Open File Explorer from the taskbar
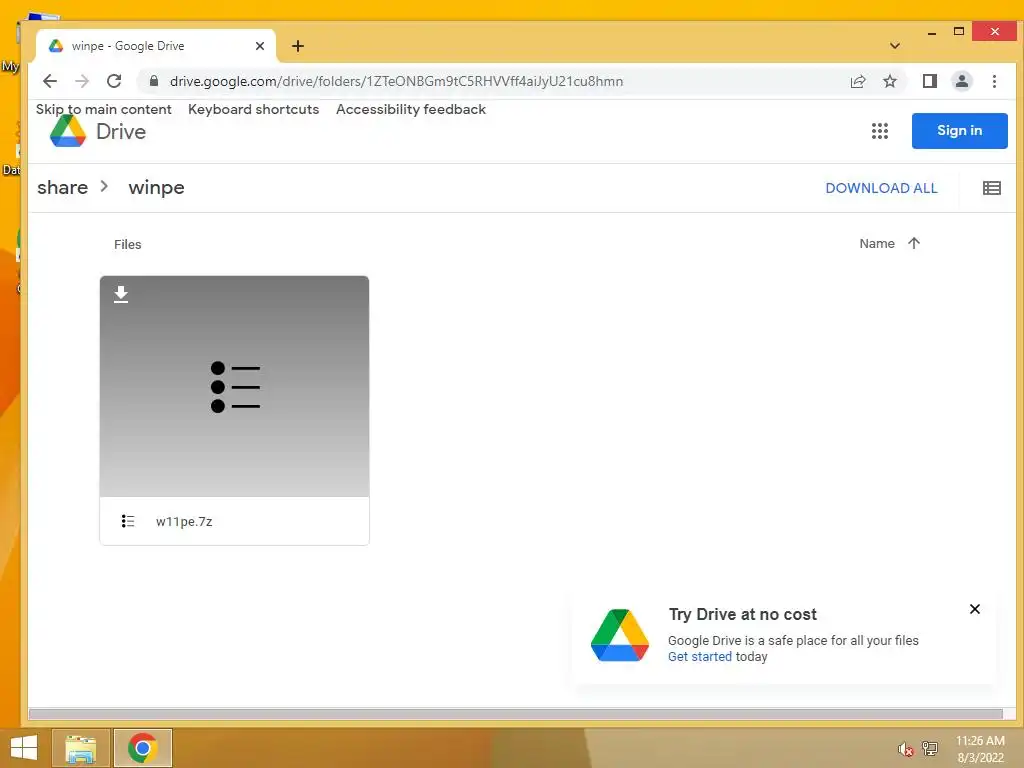 click(x=80, y=748)
